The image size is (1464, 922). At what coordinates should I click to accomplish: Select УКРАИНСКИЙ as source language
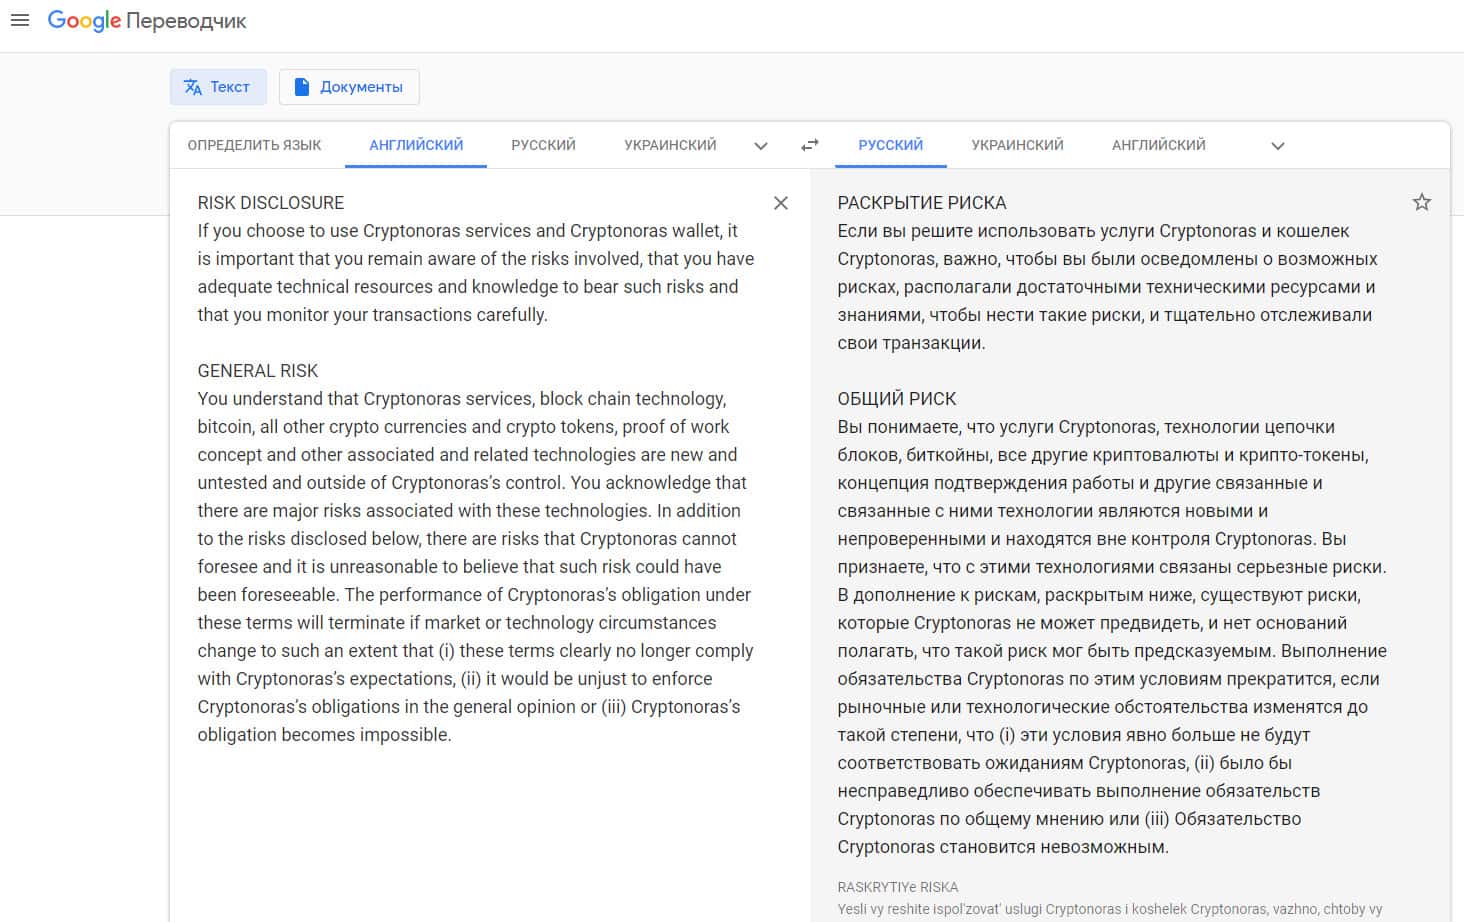point(670,145)
